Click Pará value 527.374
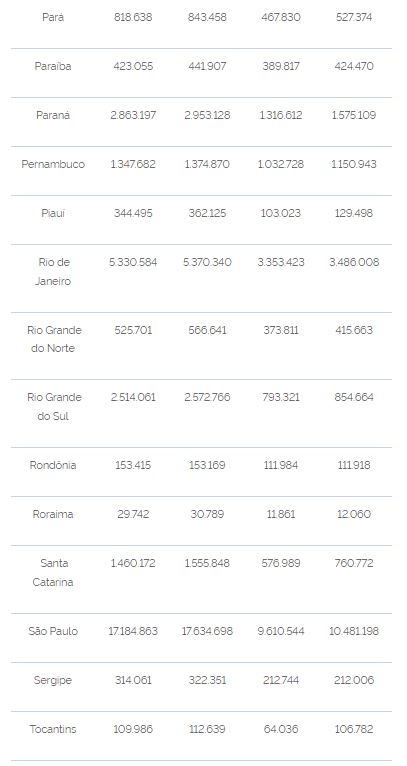407x766 pixels. [x=354, y=18]
